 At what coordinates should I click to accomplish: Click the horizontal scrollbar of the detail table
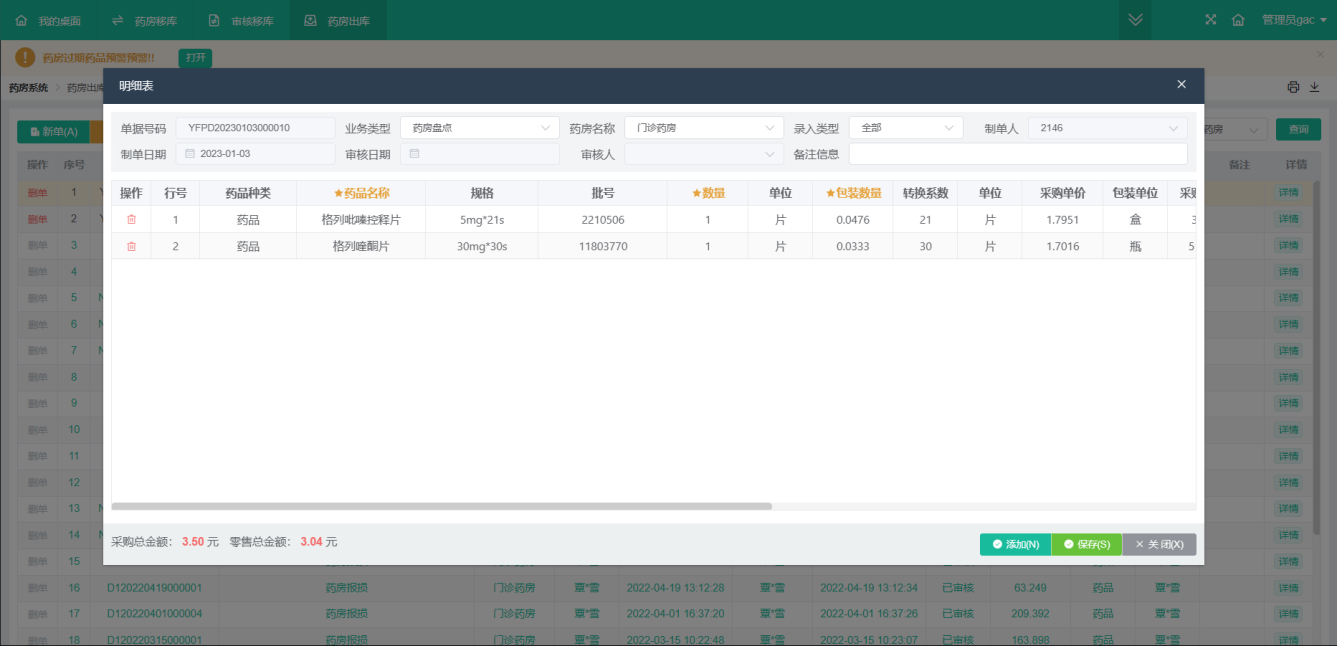click(x=441, y=507)
